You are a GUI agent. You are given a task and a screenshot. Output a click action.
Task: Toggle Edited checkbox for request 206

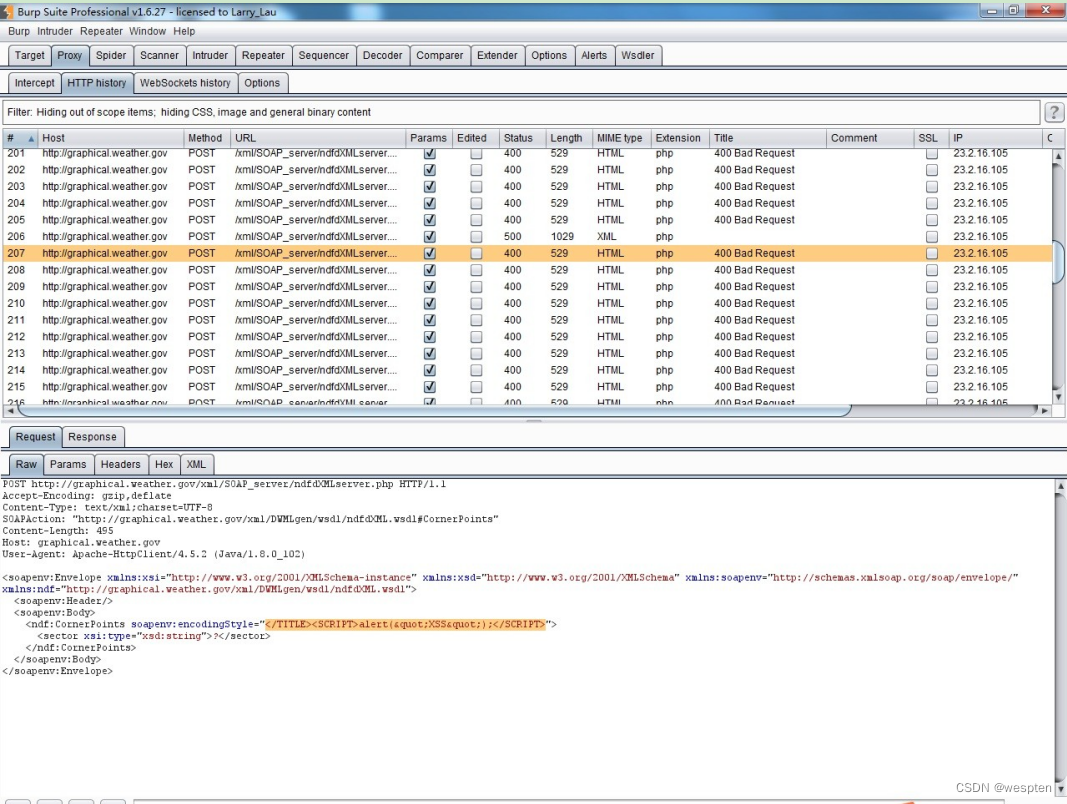click(x=476, y=237)
